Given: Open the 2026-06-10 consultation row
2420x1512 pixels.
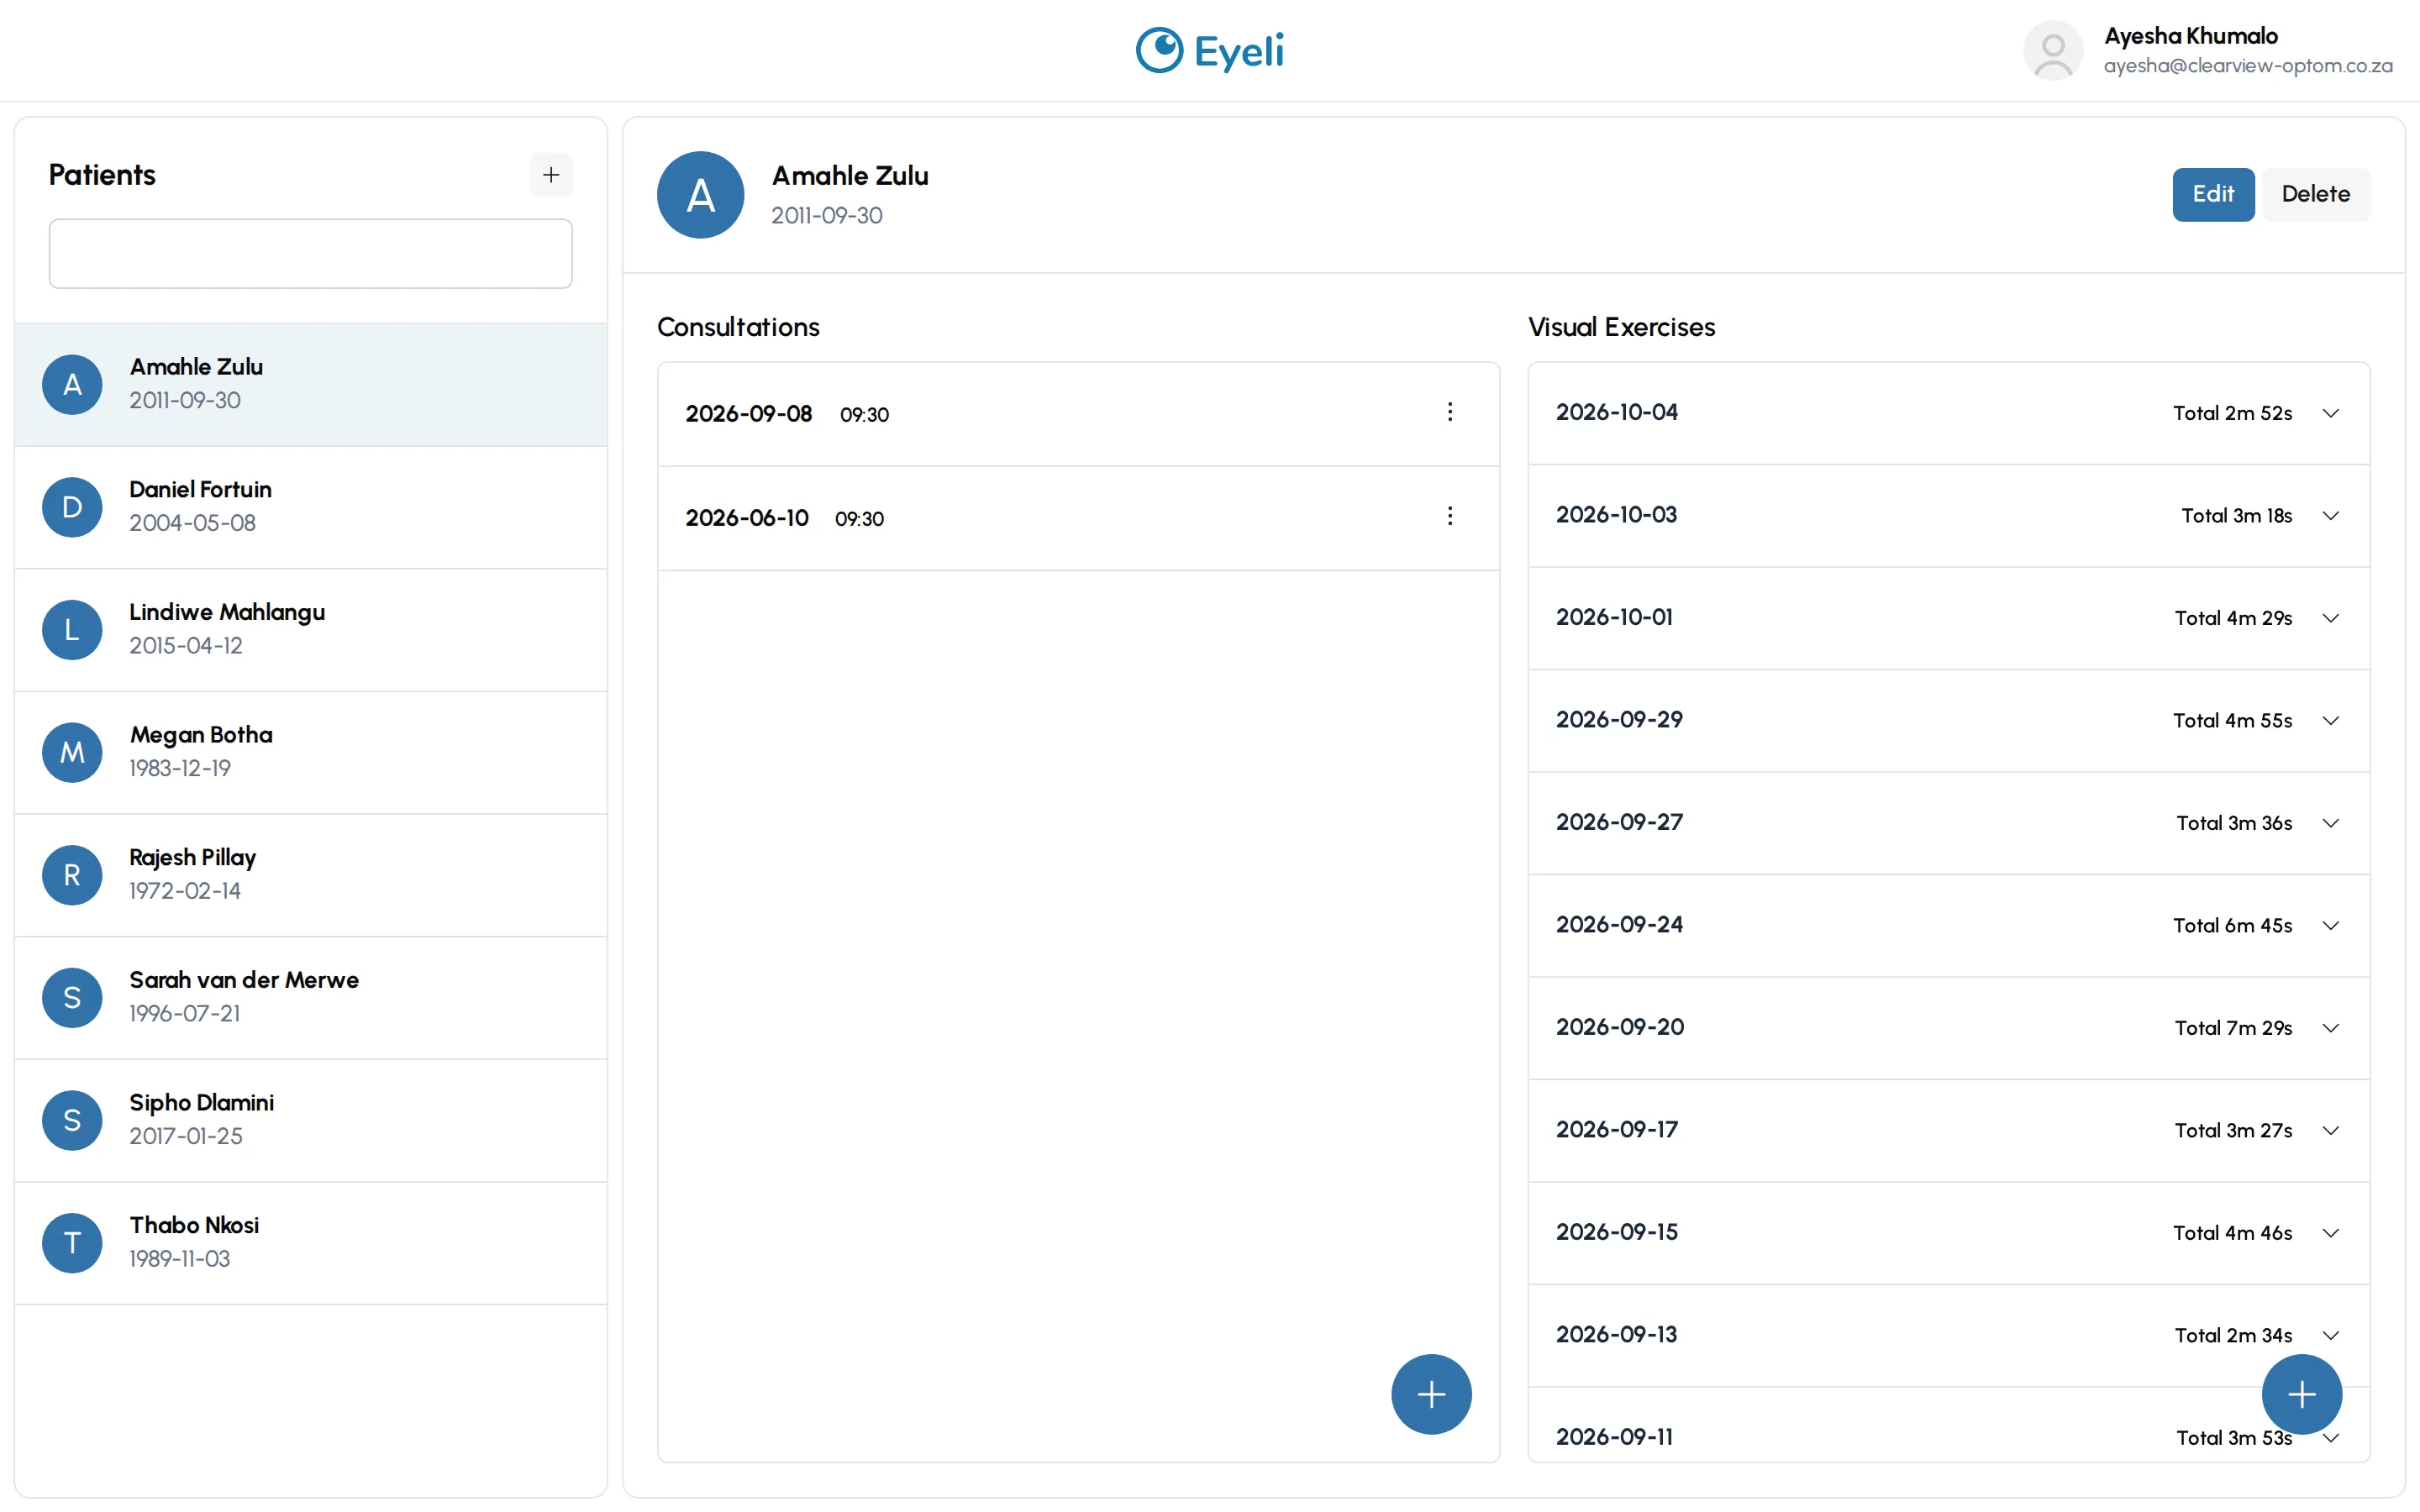Looking at the screenshot, I should tap(1078, 518).
